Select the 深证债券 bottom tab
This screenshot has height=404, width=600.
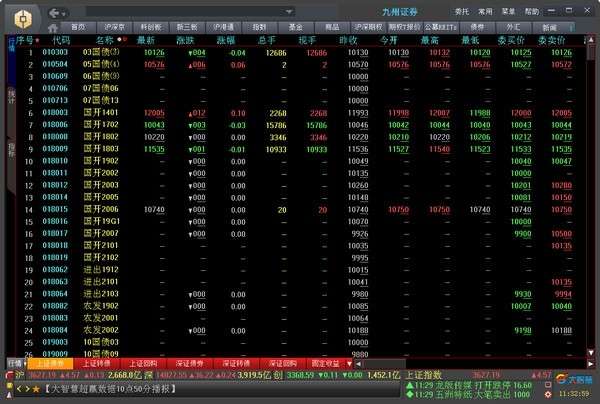(x=189, y=363)
